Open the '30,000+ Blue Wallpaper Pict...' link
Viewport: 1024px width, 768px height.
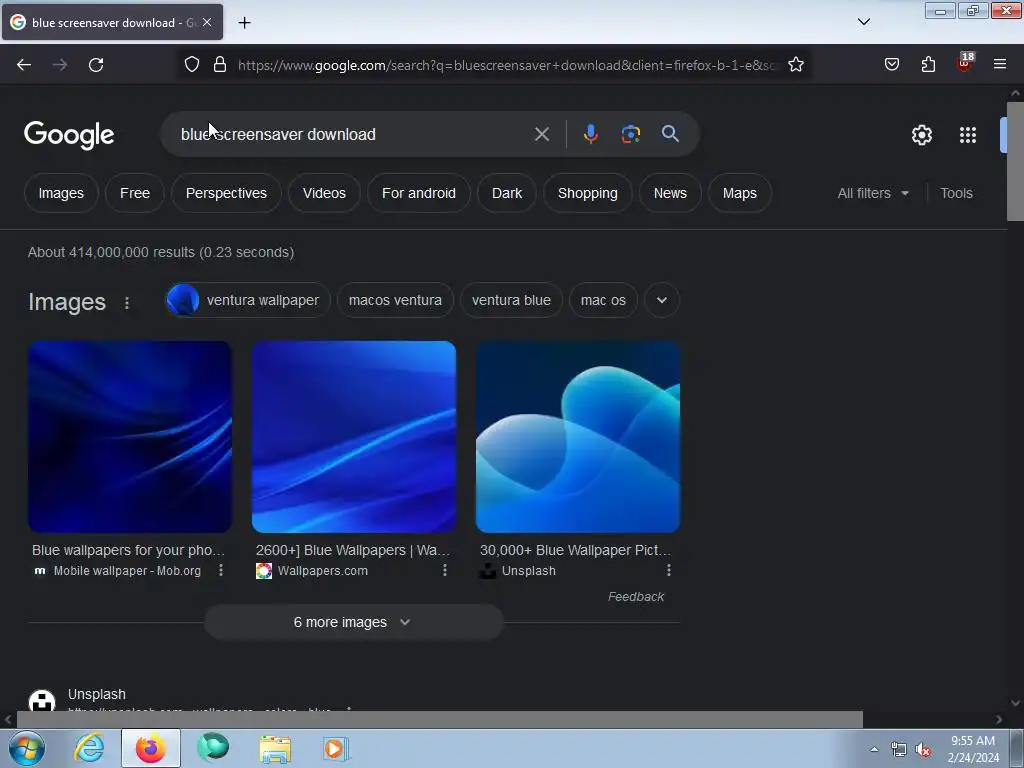(575, 550)
